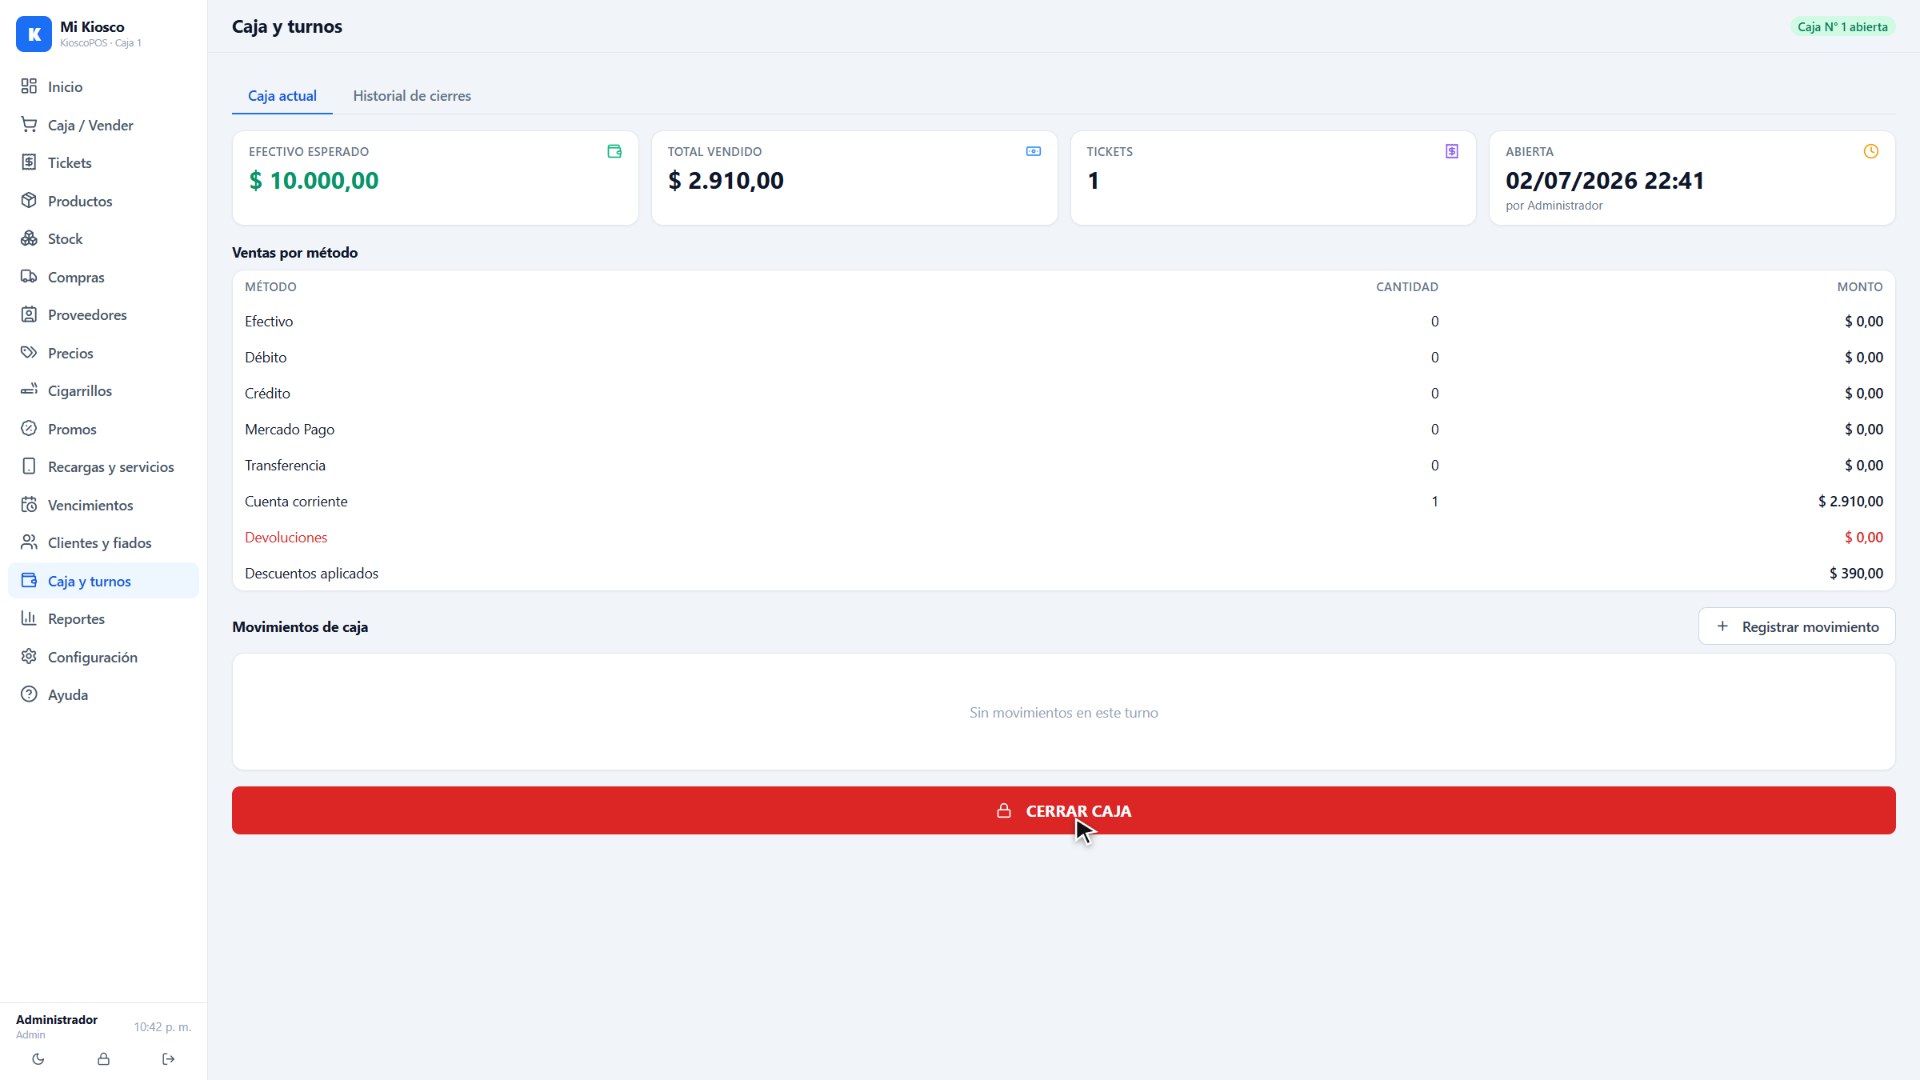Screen dimensions: 1920x1080
Task: Click the logout arrow icon
Action: [x=168, y=1059]
